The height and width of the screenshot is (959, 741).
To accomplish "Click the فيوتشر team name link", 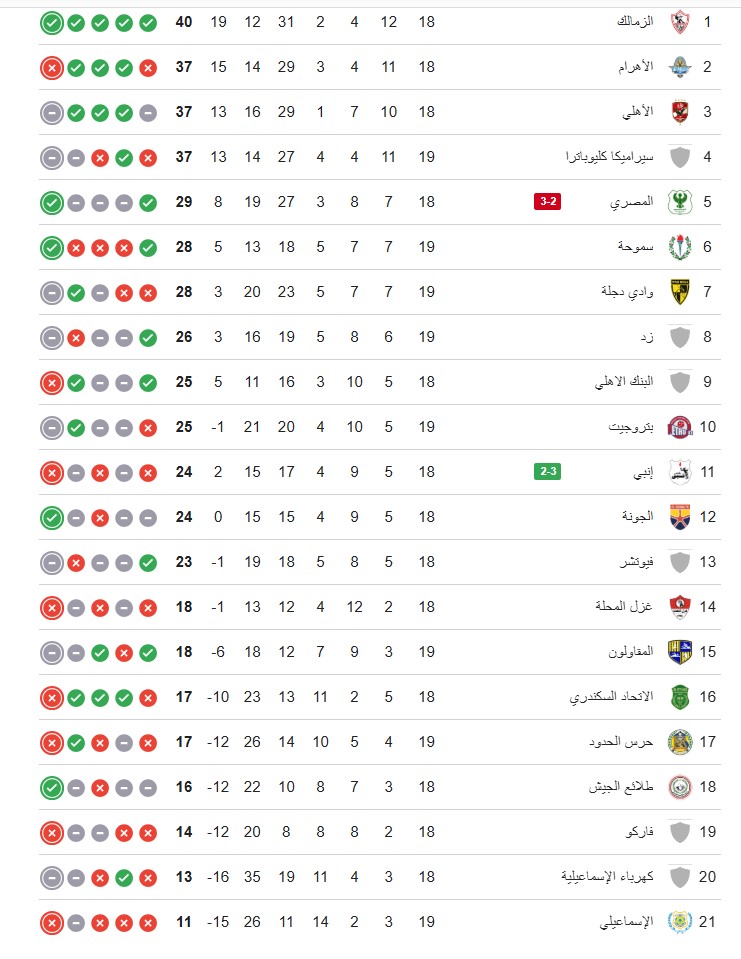I will point(634,562).
